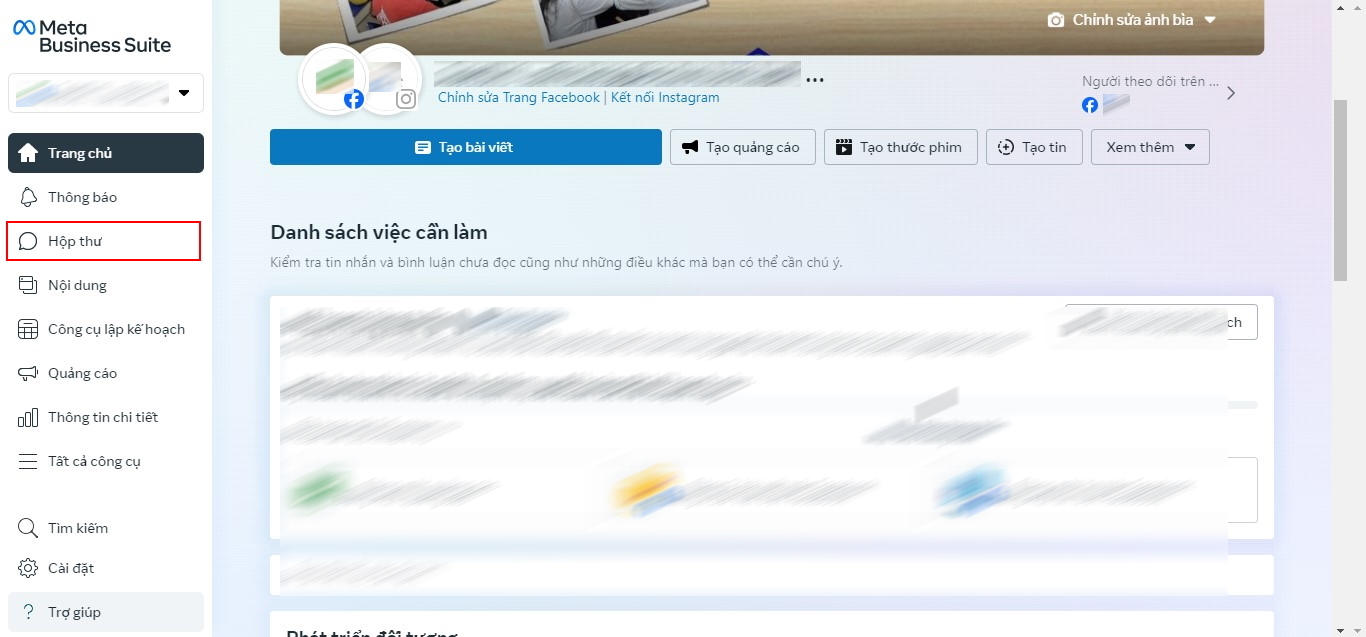Click Tìm kiếm search icon

[x=28, y=528]
